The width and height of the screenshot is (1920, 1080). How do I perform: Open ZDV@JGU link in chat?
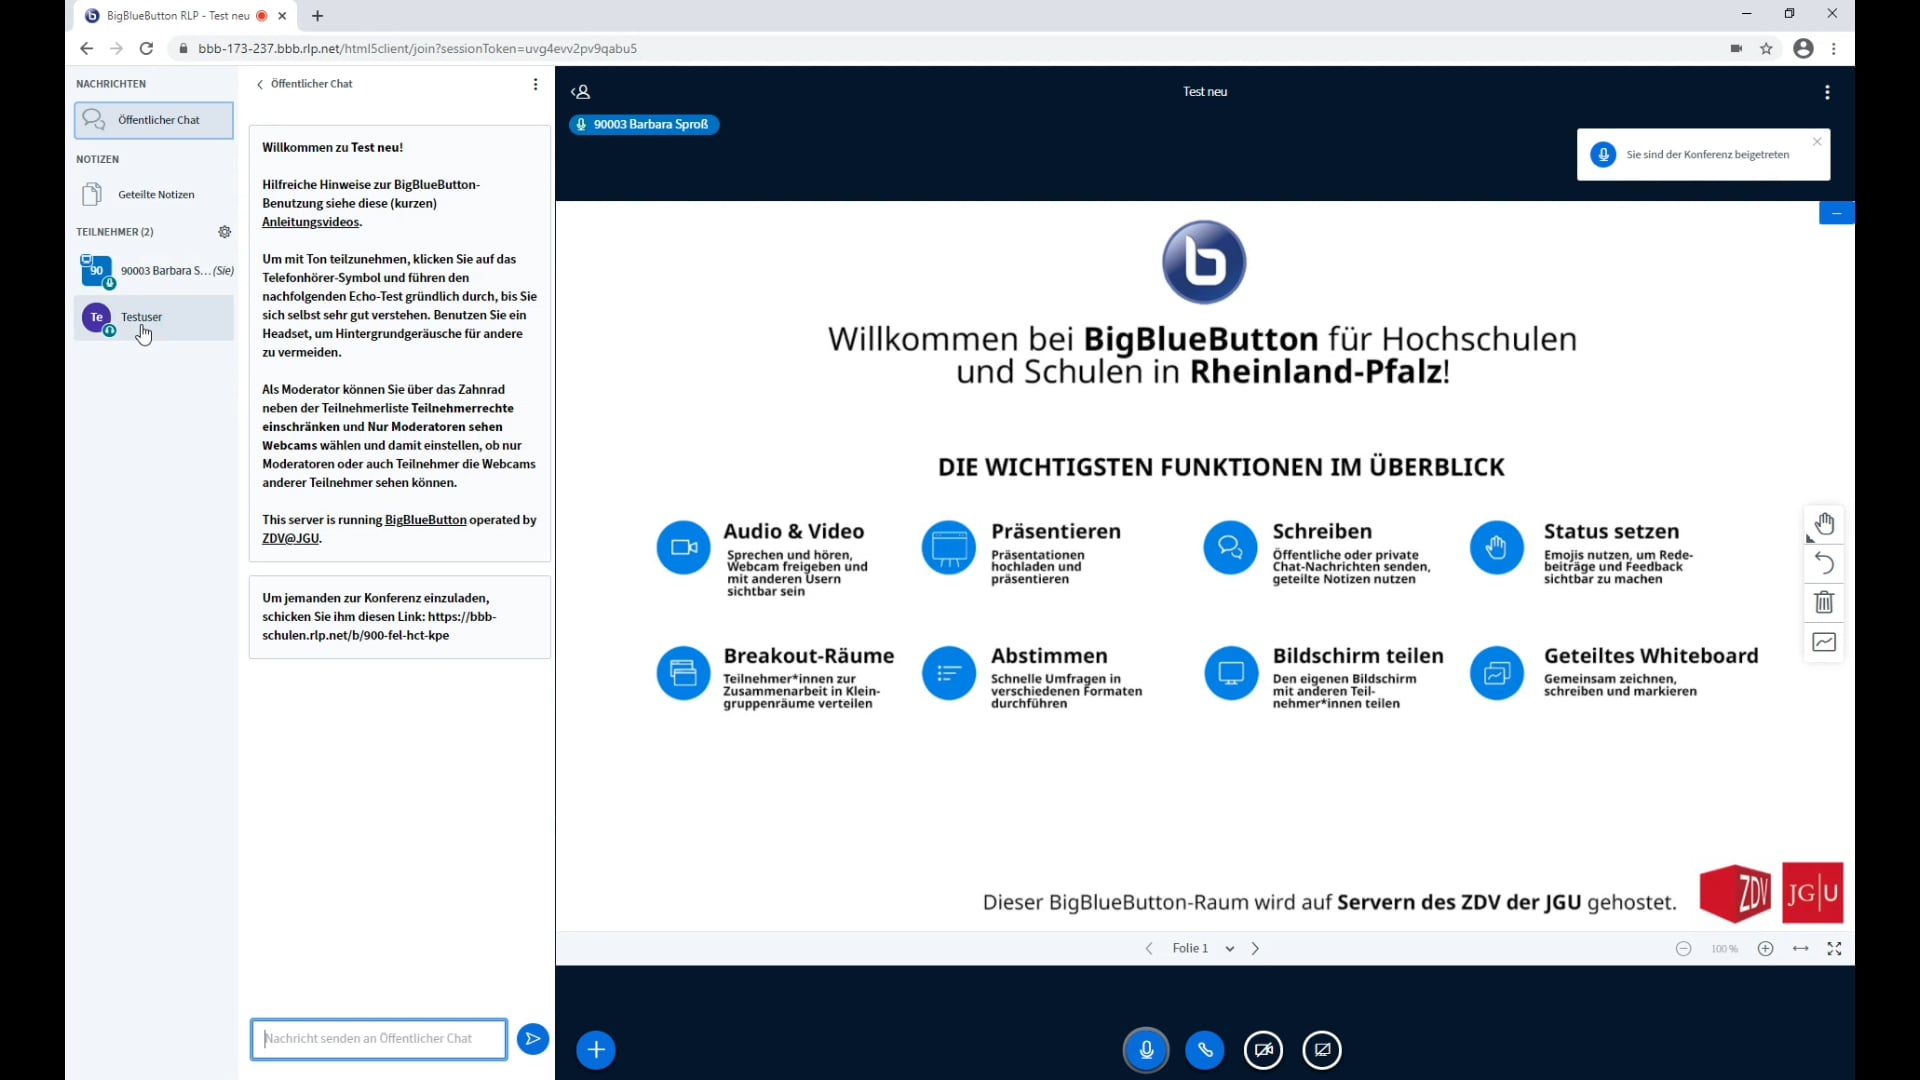[290, 539]
